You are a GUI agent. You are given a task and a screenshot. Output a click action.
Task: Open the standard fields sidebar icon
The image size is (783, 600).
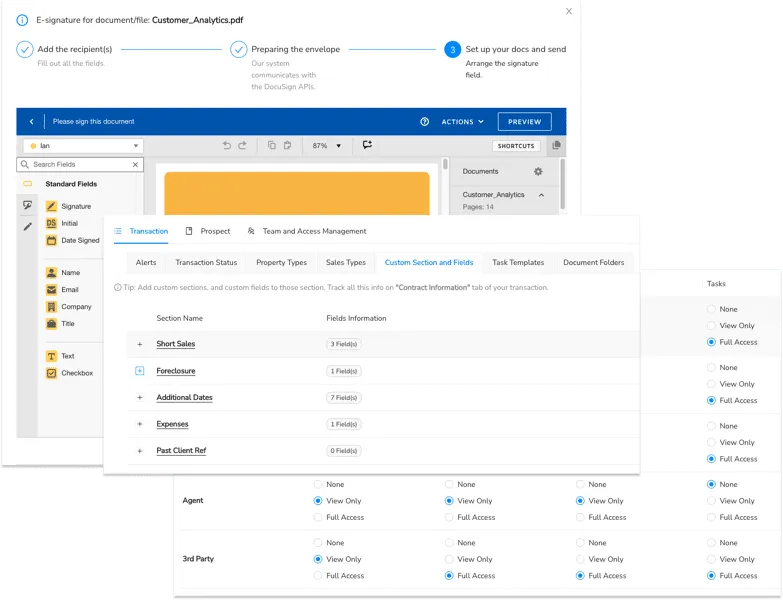(27, 184)
